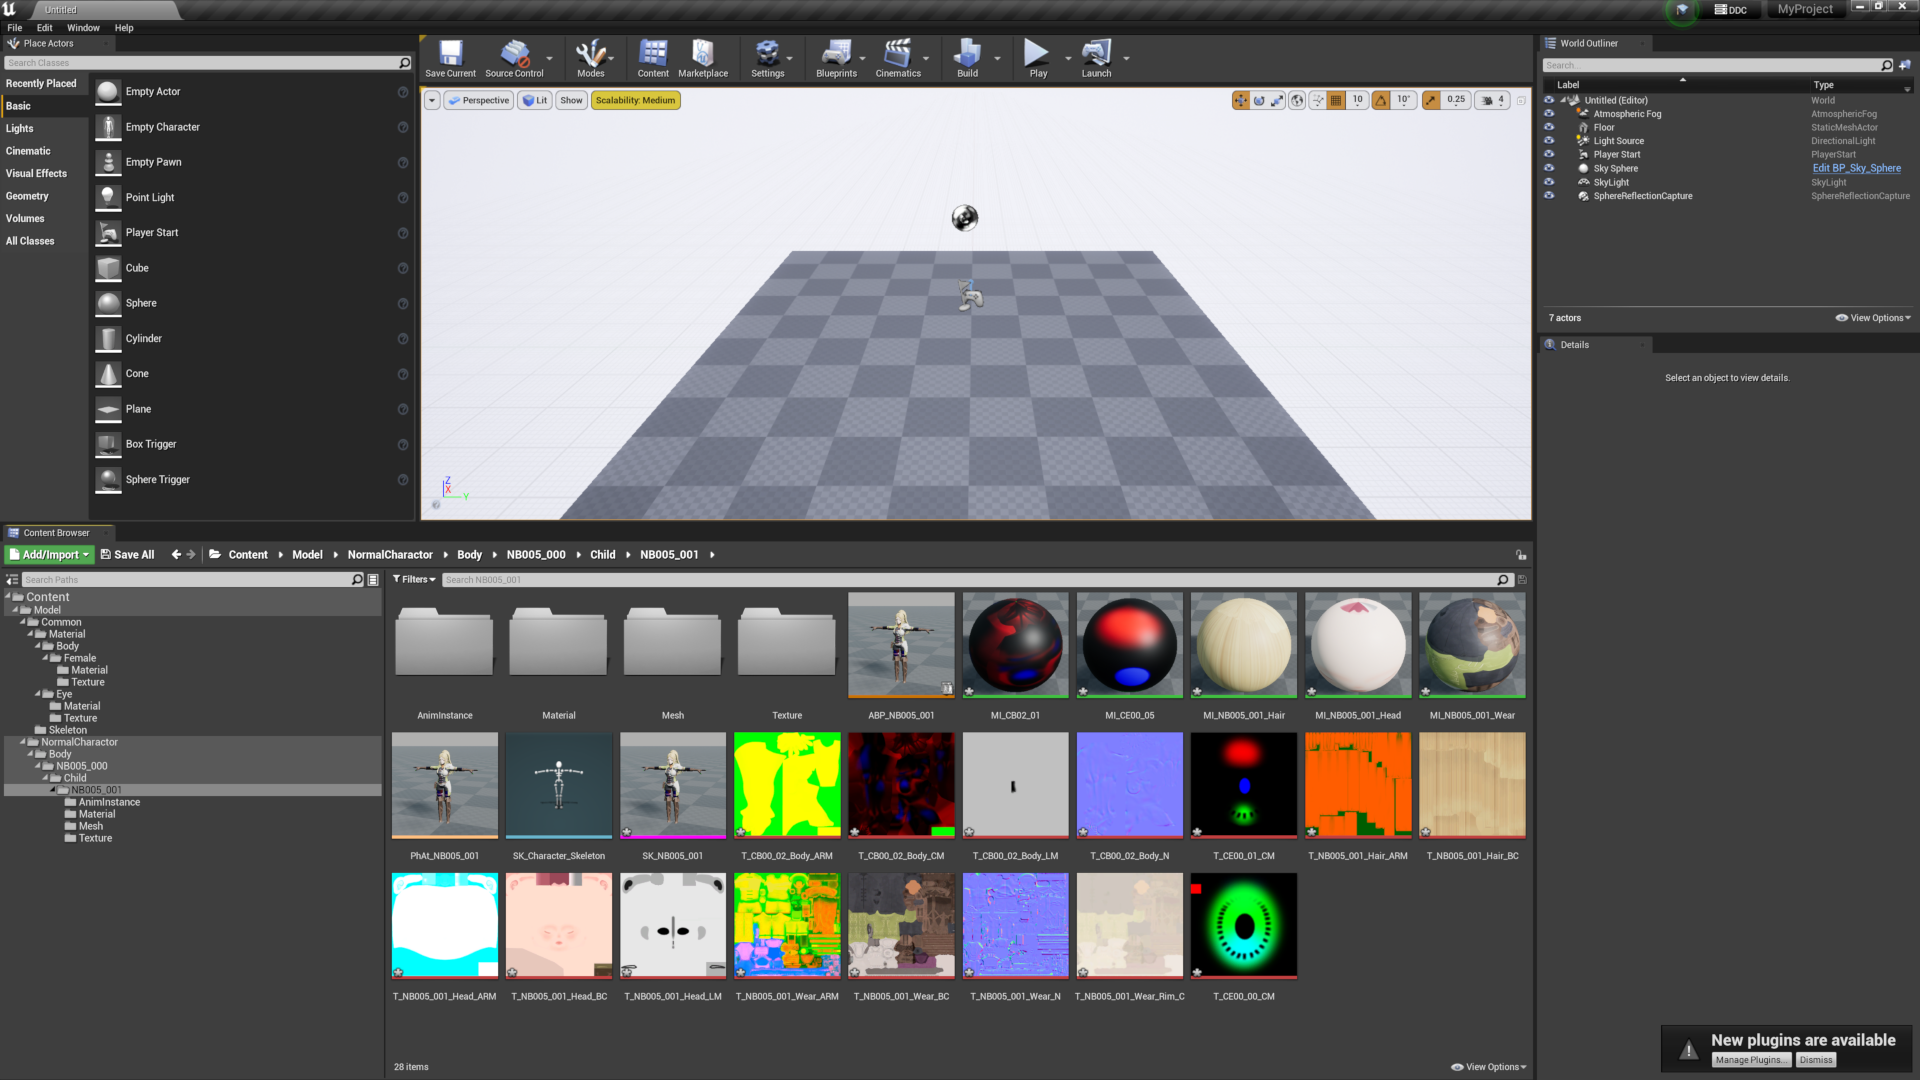Toggle visibility of Light Source actor

point(1549,141)
